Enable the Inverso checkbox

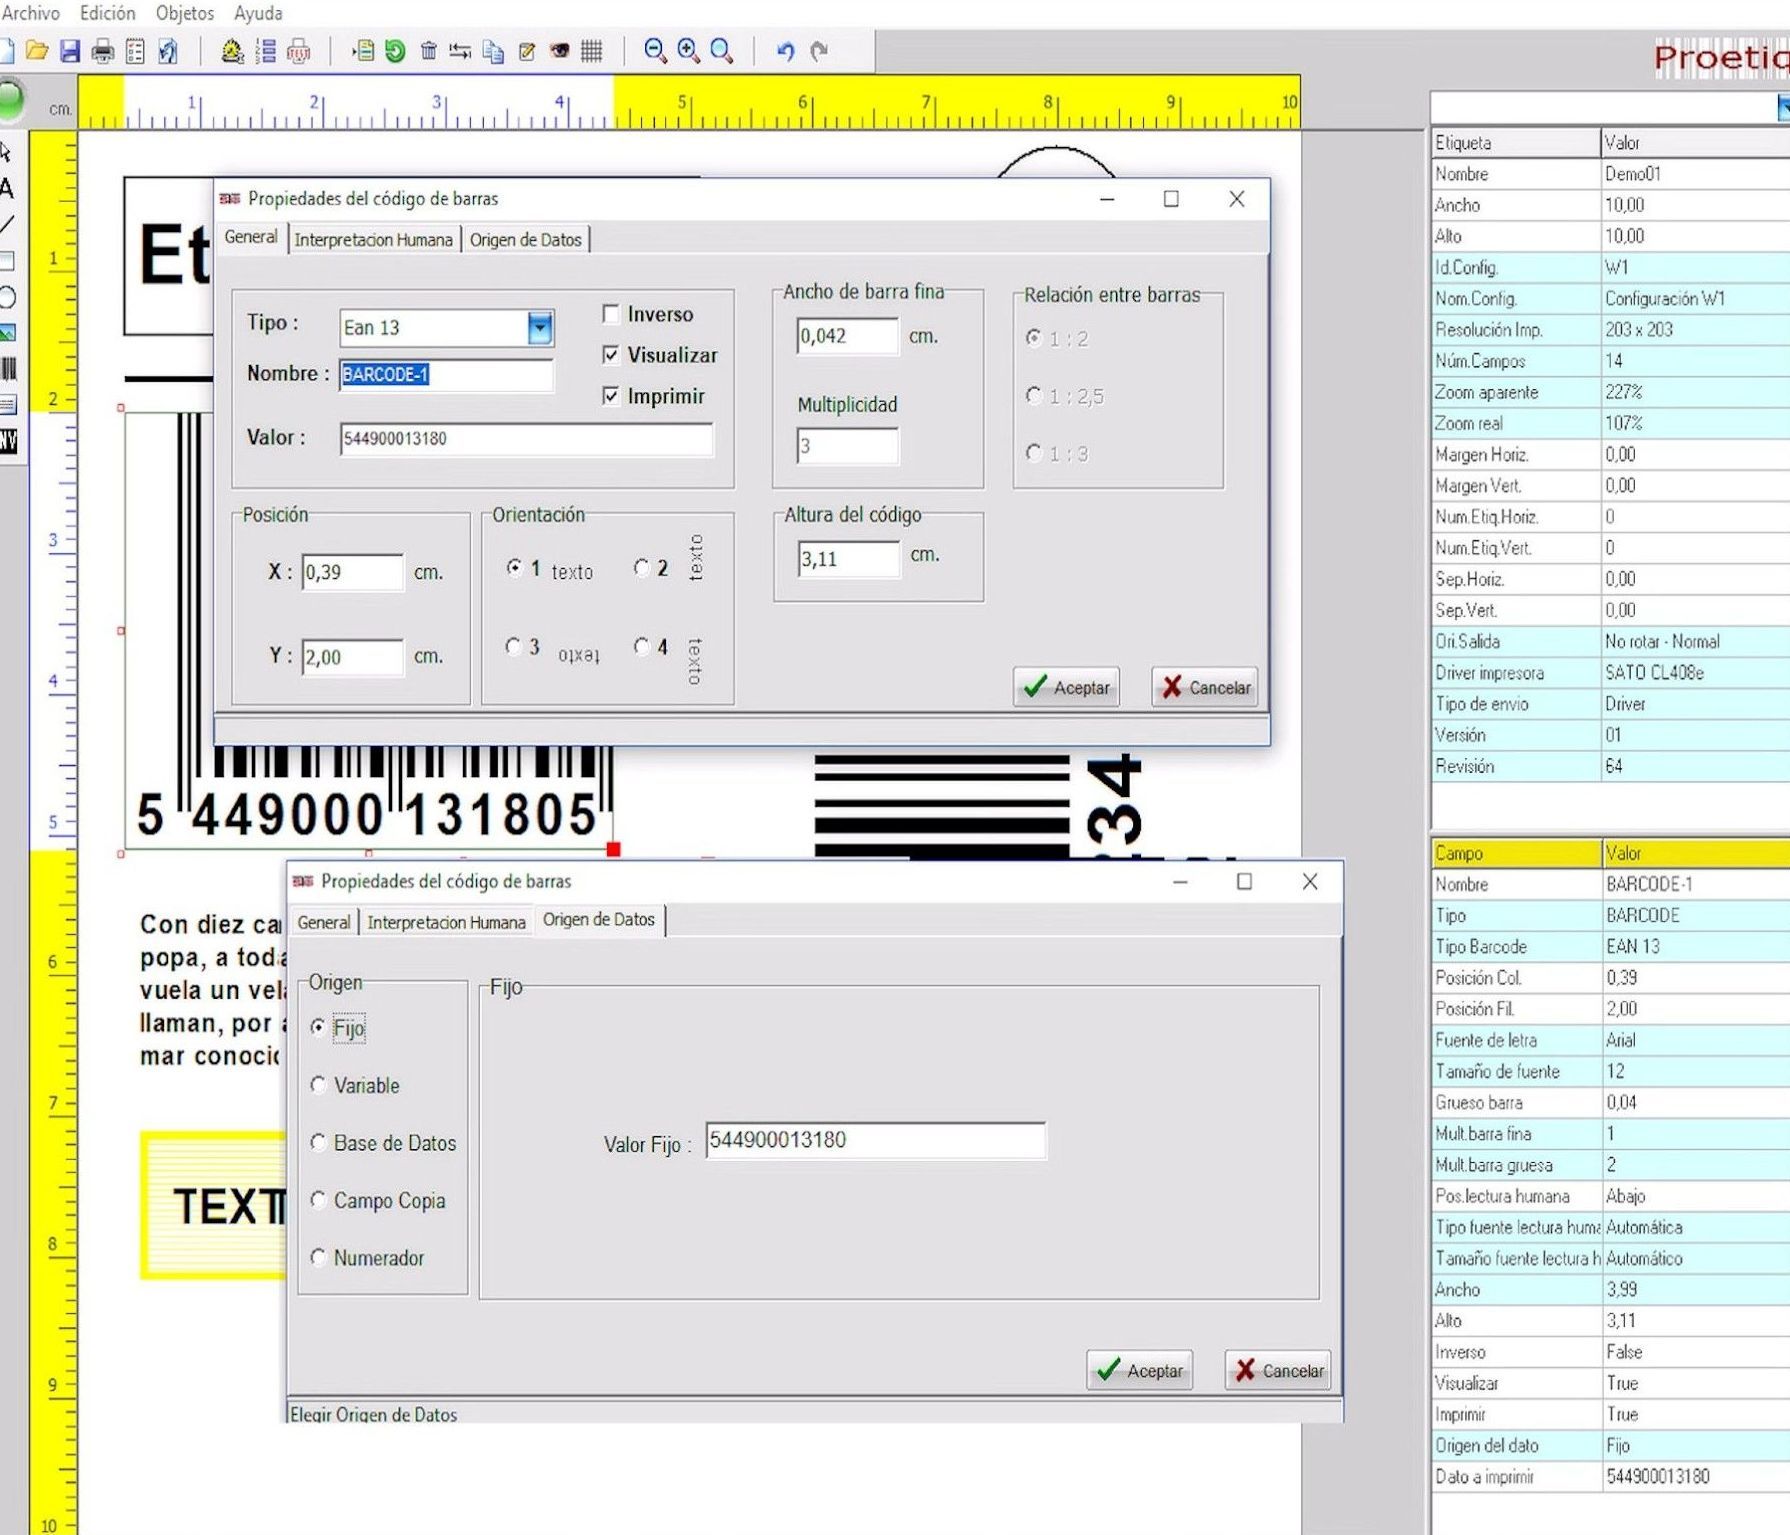coord(611,314)
